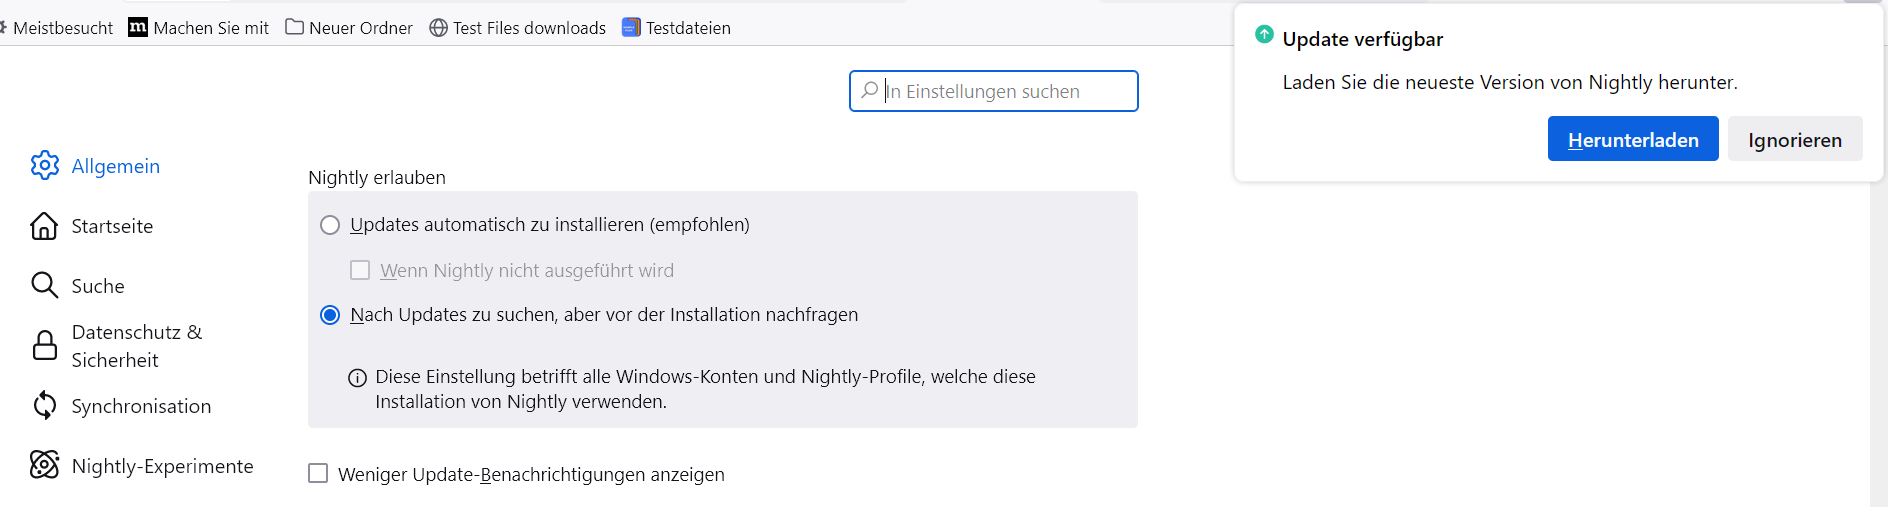
Task: Open the Test Files downloads bookmark
Action: point(518,28)
